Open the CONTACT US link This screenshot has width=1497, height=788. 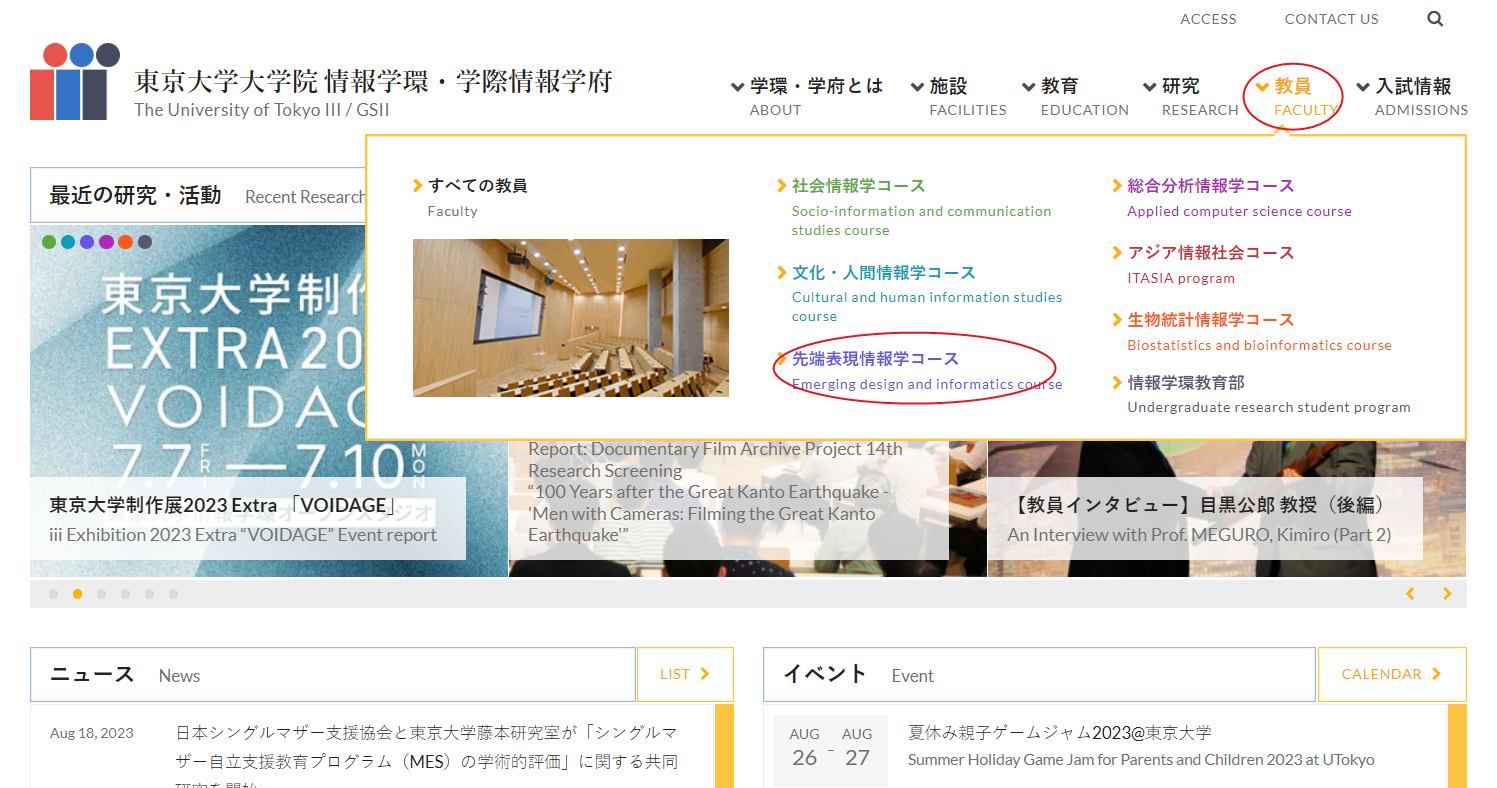[x=1331, y=19]
